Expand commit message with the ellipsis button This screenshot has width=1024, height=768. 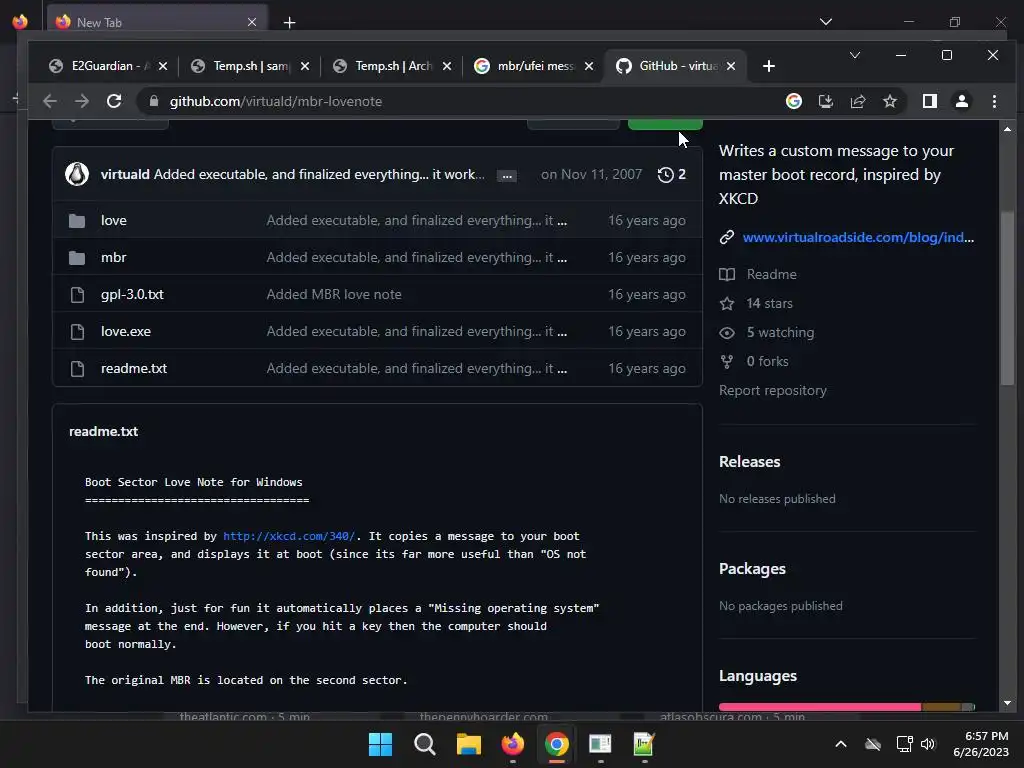(x=507, y=176)
